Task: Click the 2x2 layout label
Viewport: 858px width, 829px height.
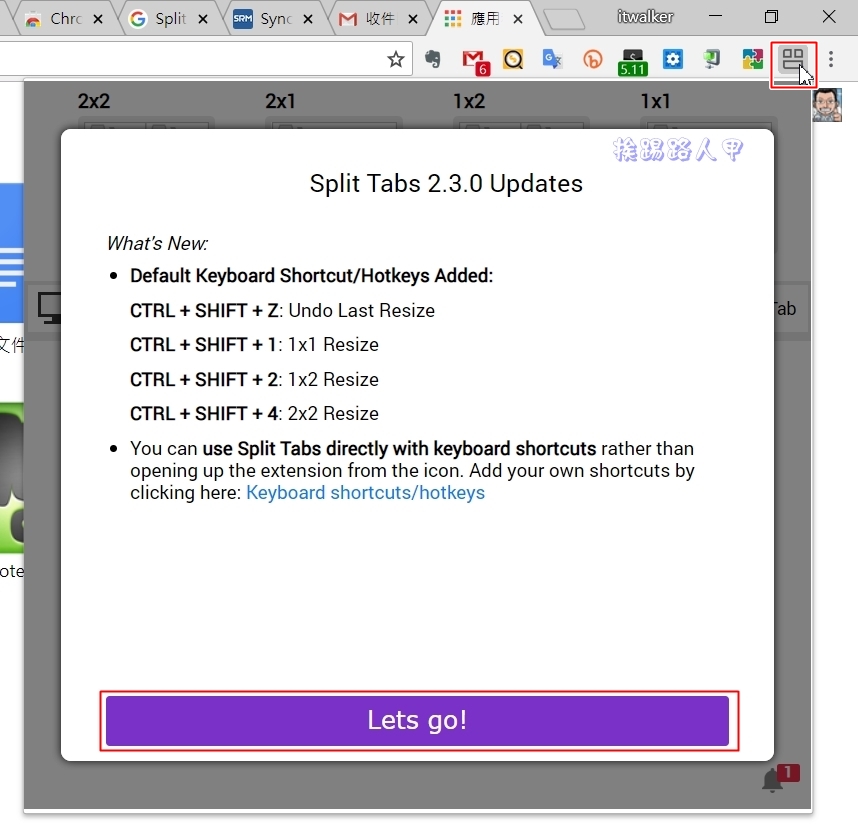Action: click(94, 101)
